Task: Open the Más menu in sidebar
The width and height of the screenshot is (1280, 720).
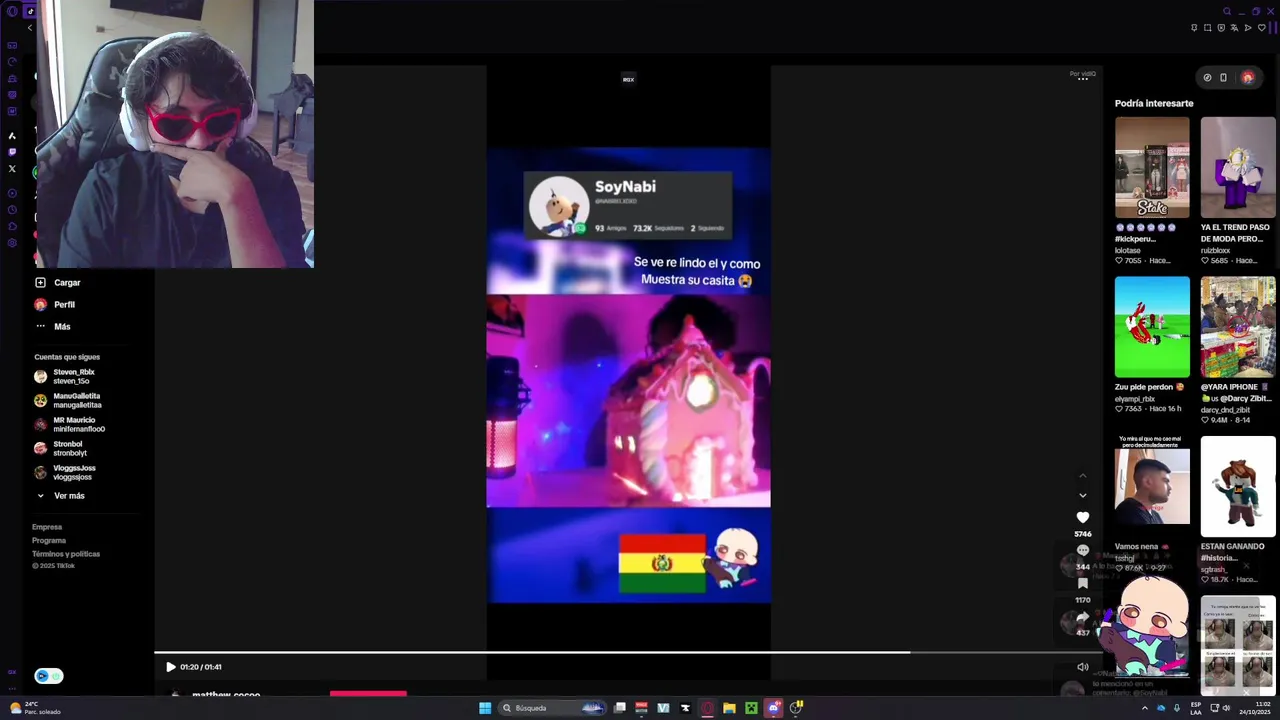Action: (53, 327)
